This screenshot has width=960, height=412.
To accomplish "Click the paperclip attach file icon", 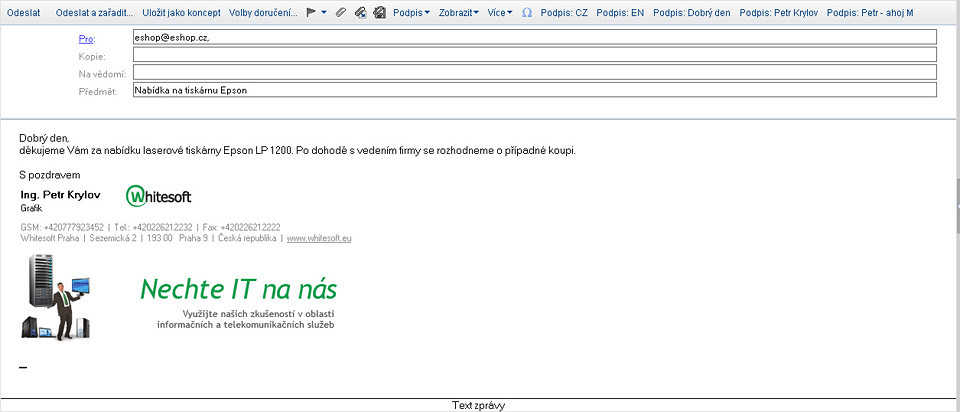I will tap(340, 13).
